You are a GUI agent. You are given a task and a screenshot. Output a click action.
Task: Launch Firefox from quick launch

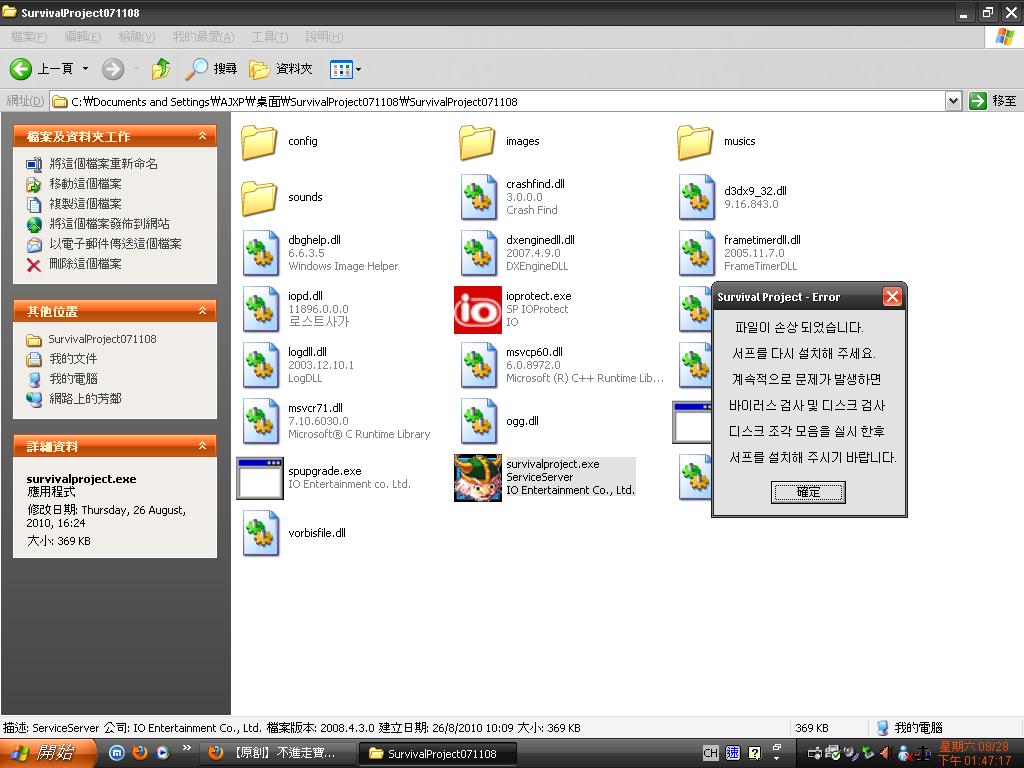point(140,753)
